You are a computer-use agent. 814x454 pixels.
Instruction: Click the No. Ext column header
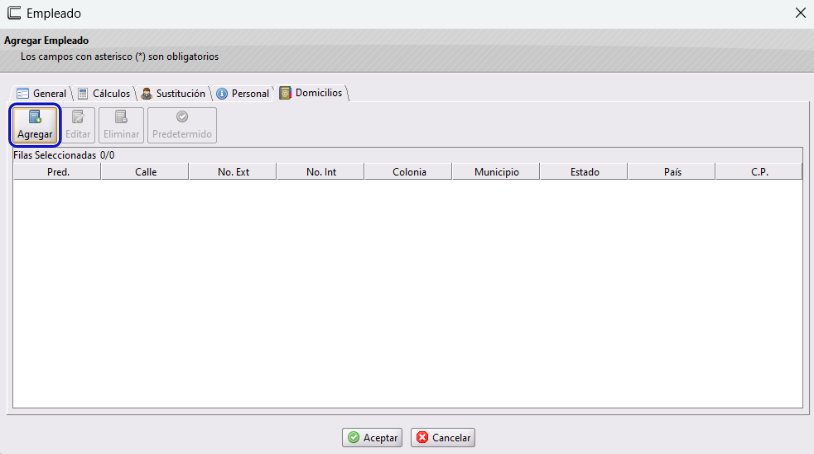[x=233, y=172]
